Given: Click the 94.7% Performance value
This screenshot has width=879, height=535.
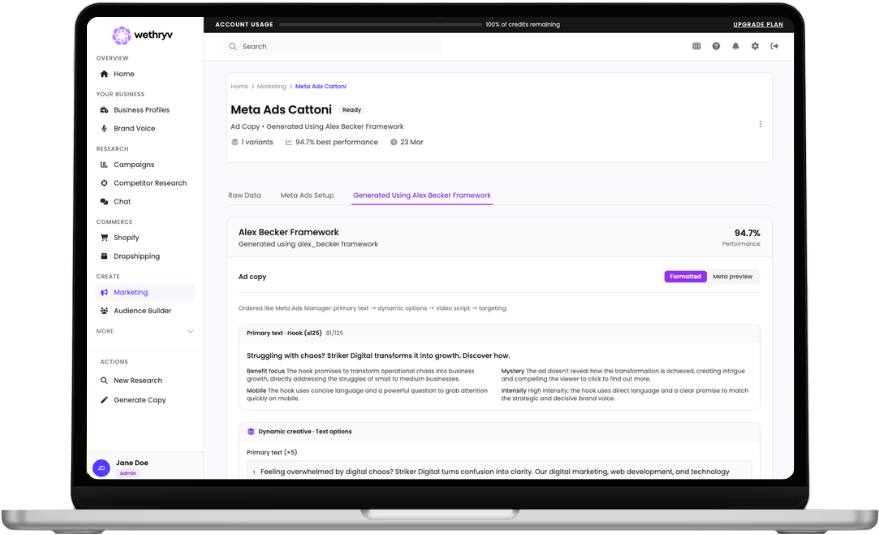Looking at the screenshot, I should 747,233.
